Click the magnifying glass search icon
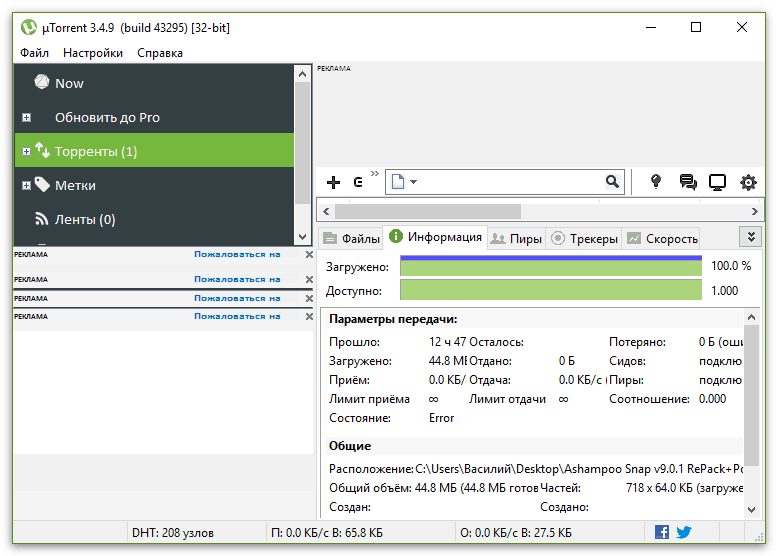The width and height of the screenshot is (778, 556). tap(612, 182)
